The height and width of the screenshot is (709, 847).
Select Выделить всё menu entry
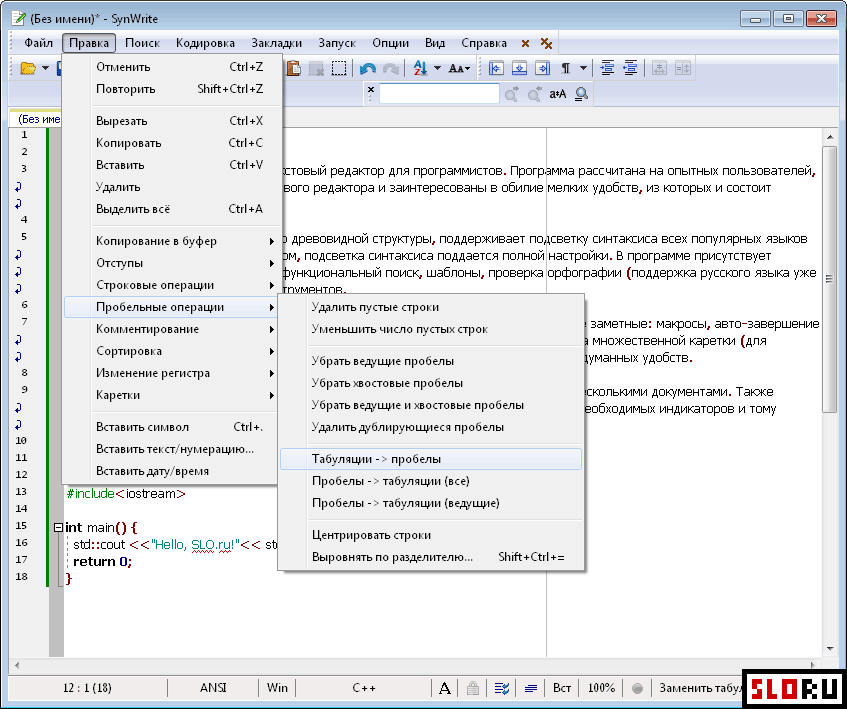point(172,209)
